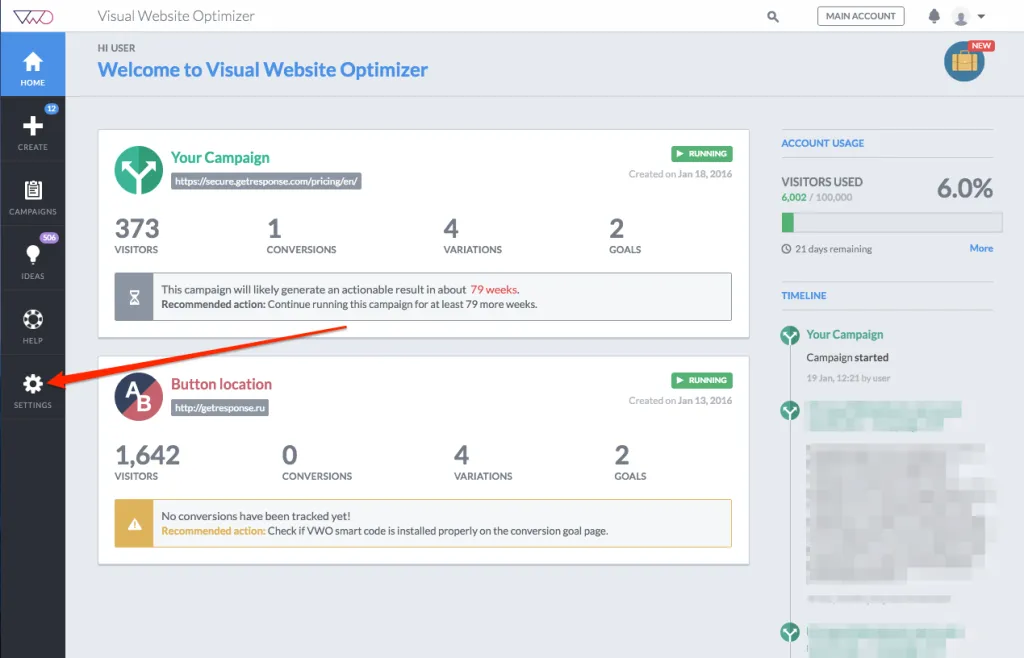
Task: Click the http://getresponse.ru URL tag
Action: tap(220, 408)
